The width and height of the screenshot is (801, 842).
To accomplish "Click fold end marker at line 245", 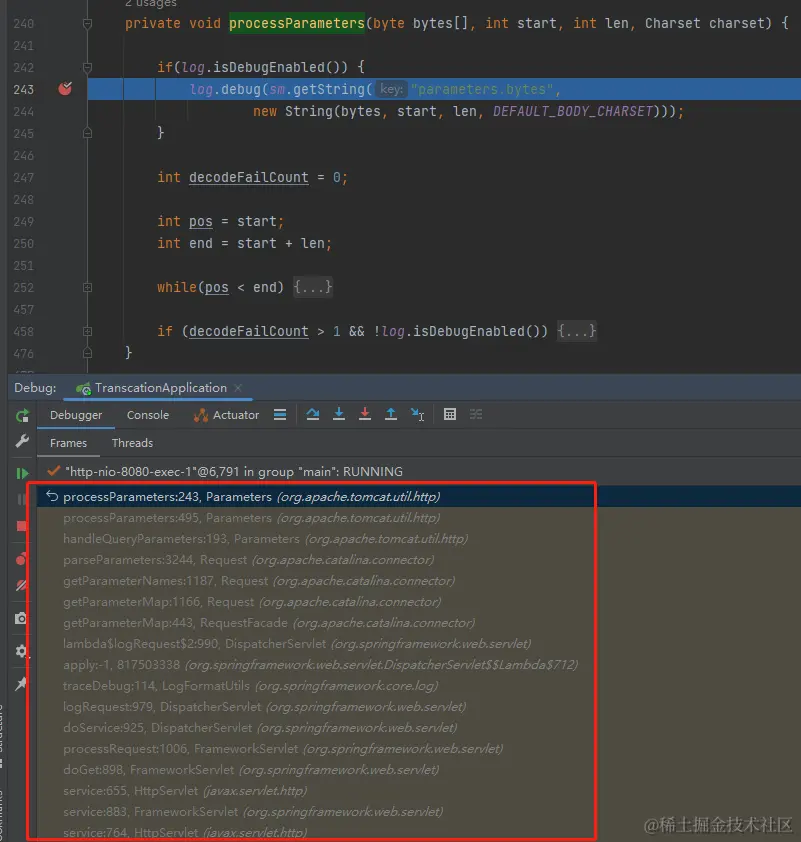I will [88, 133].
